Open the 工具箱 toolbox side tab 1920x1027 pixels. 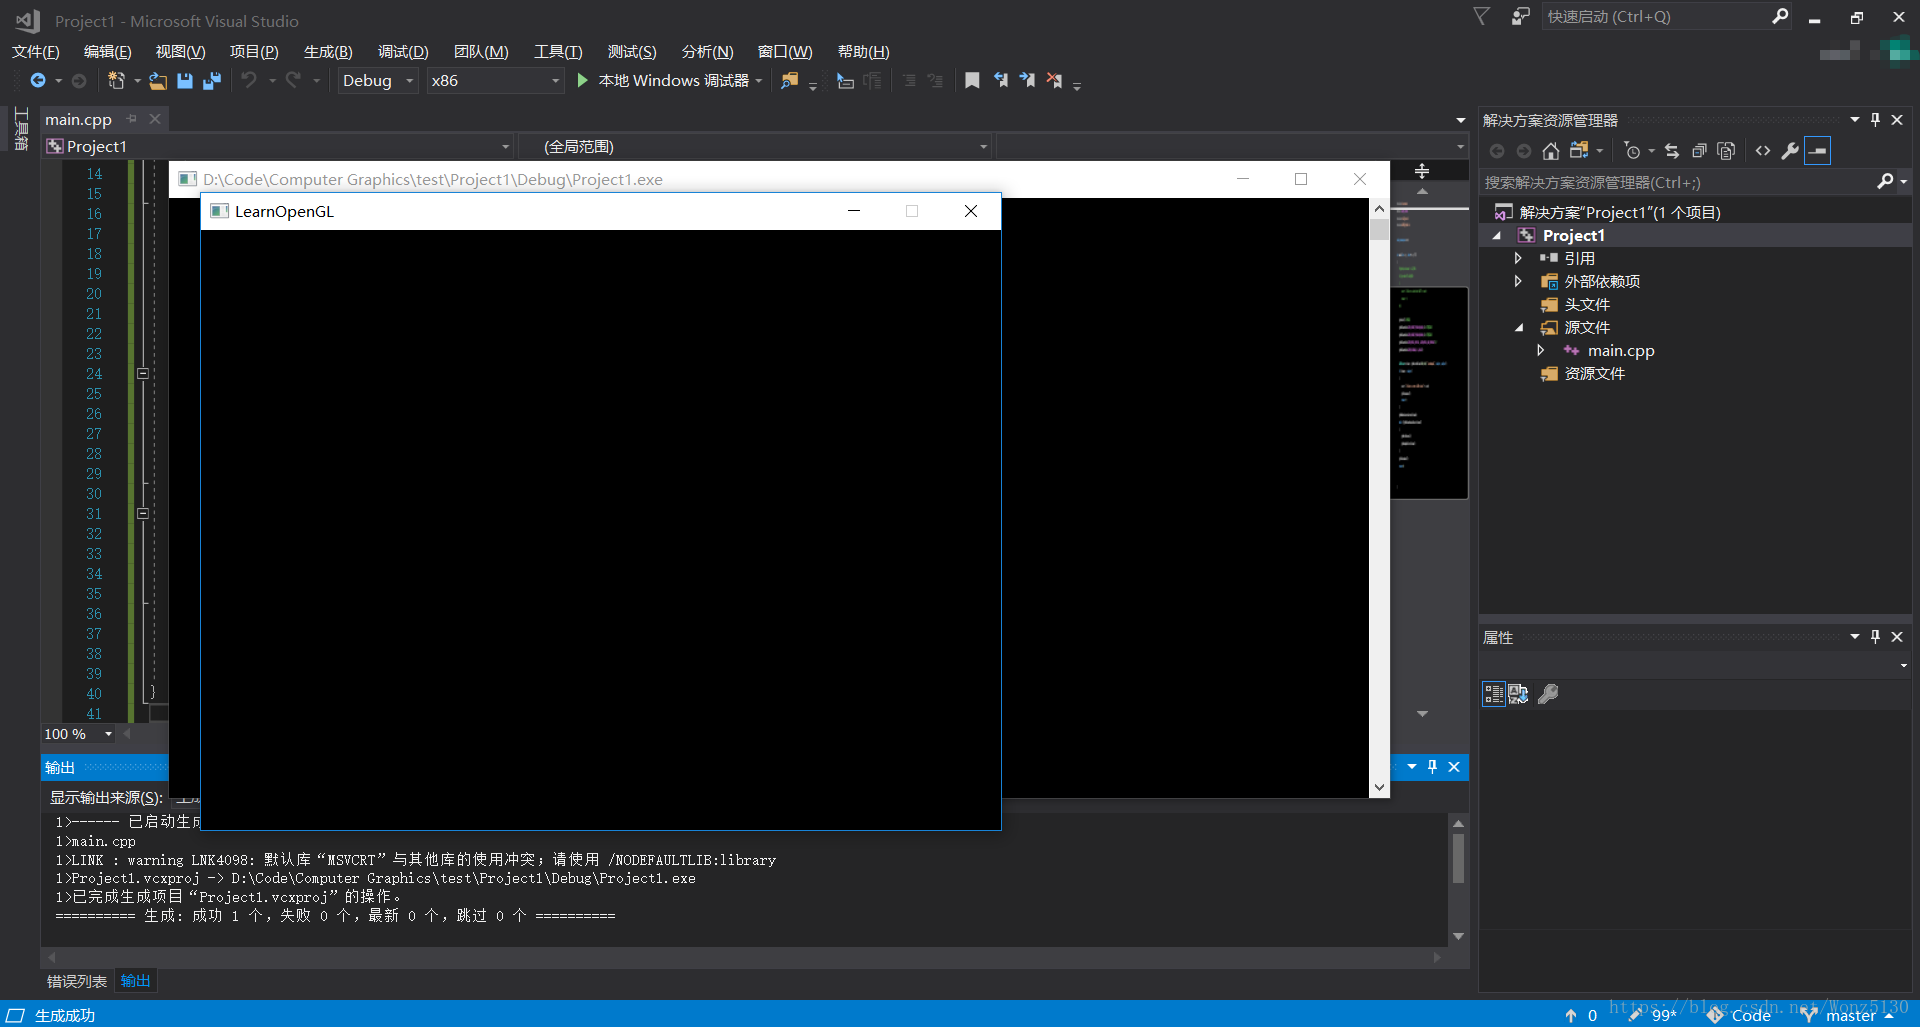tap(20, 128)
